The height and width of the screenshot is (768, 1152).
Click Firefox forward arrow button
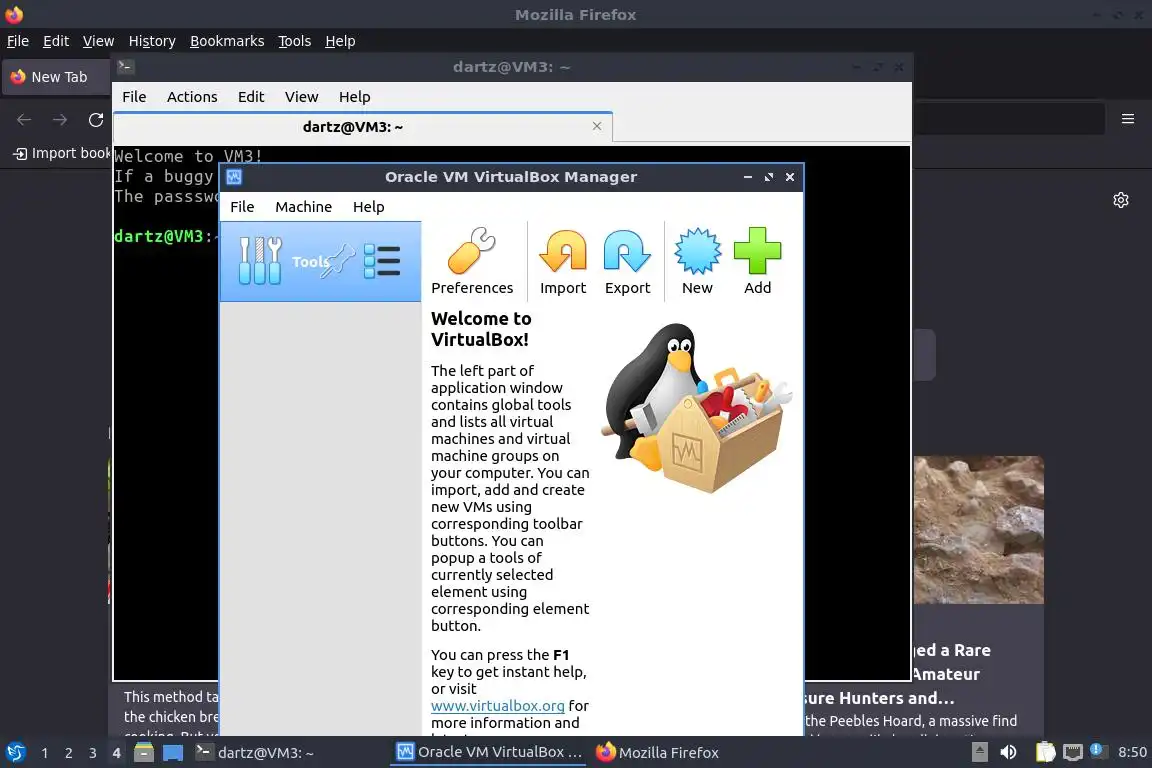click(x=60, y=120)
